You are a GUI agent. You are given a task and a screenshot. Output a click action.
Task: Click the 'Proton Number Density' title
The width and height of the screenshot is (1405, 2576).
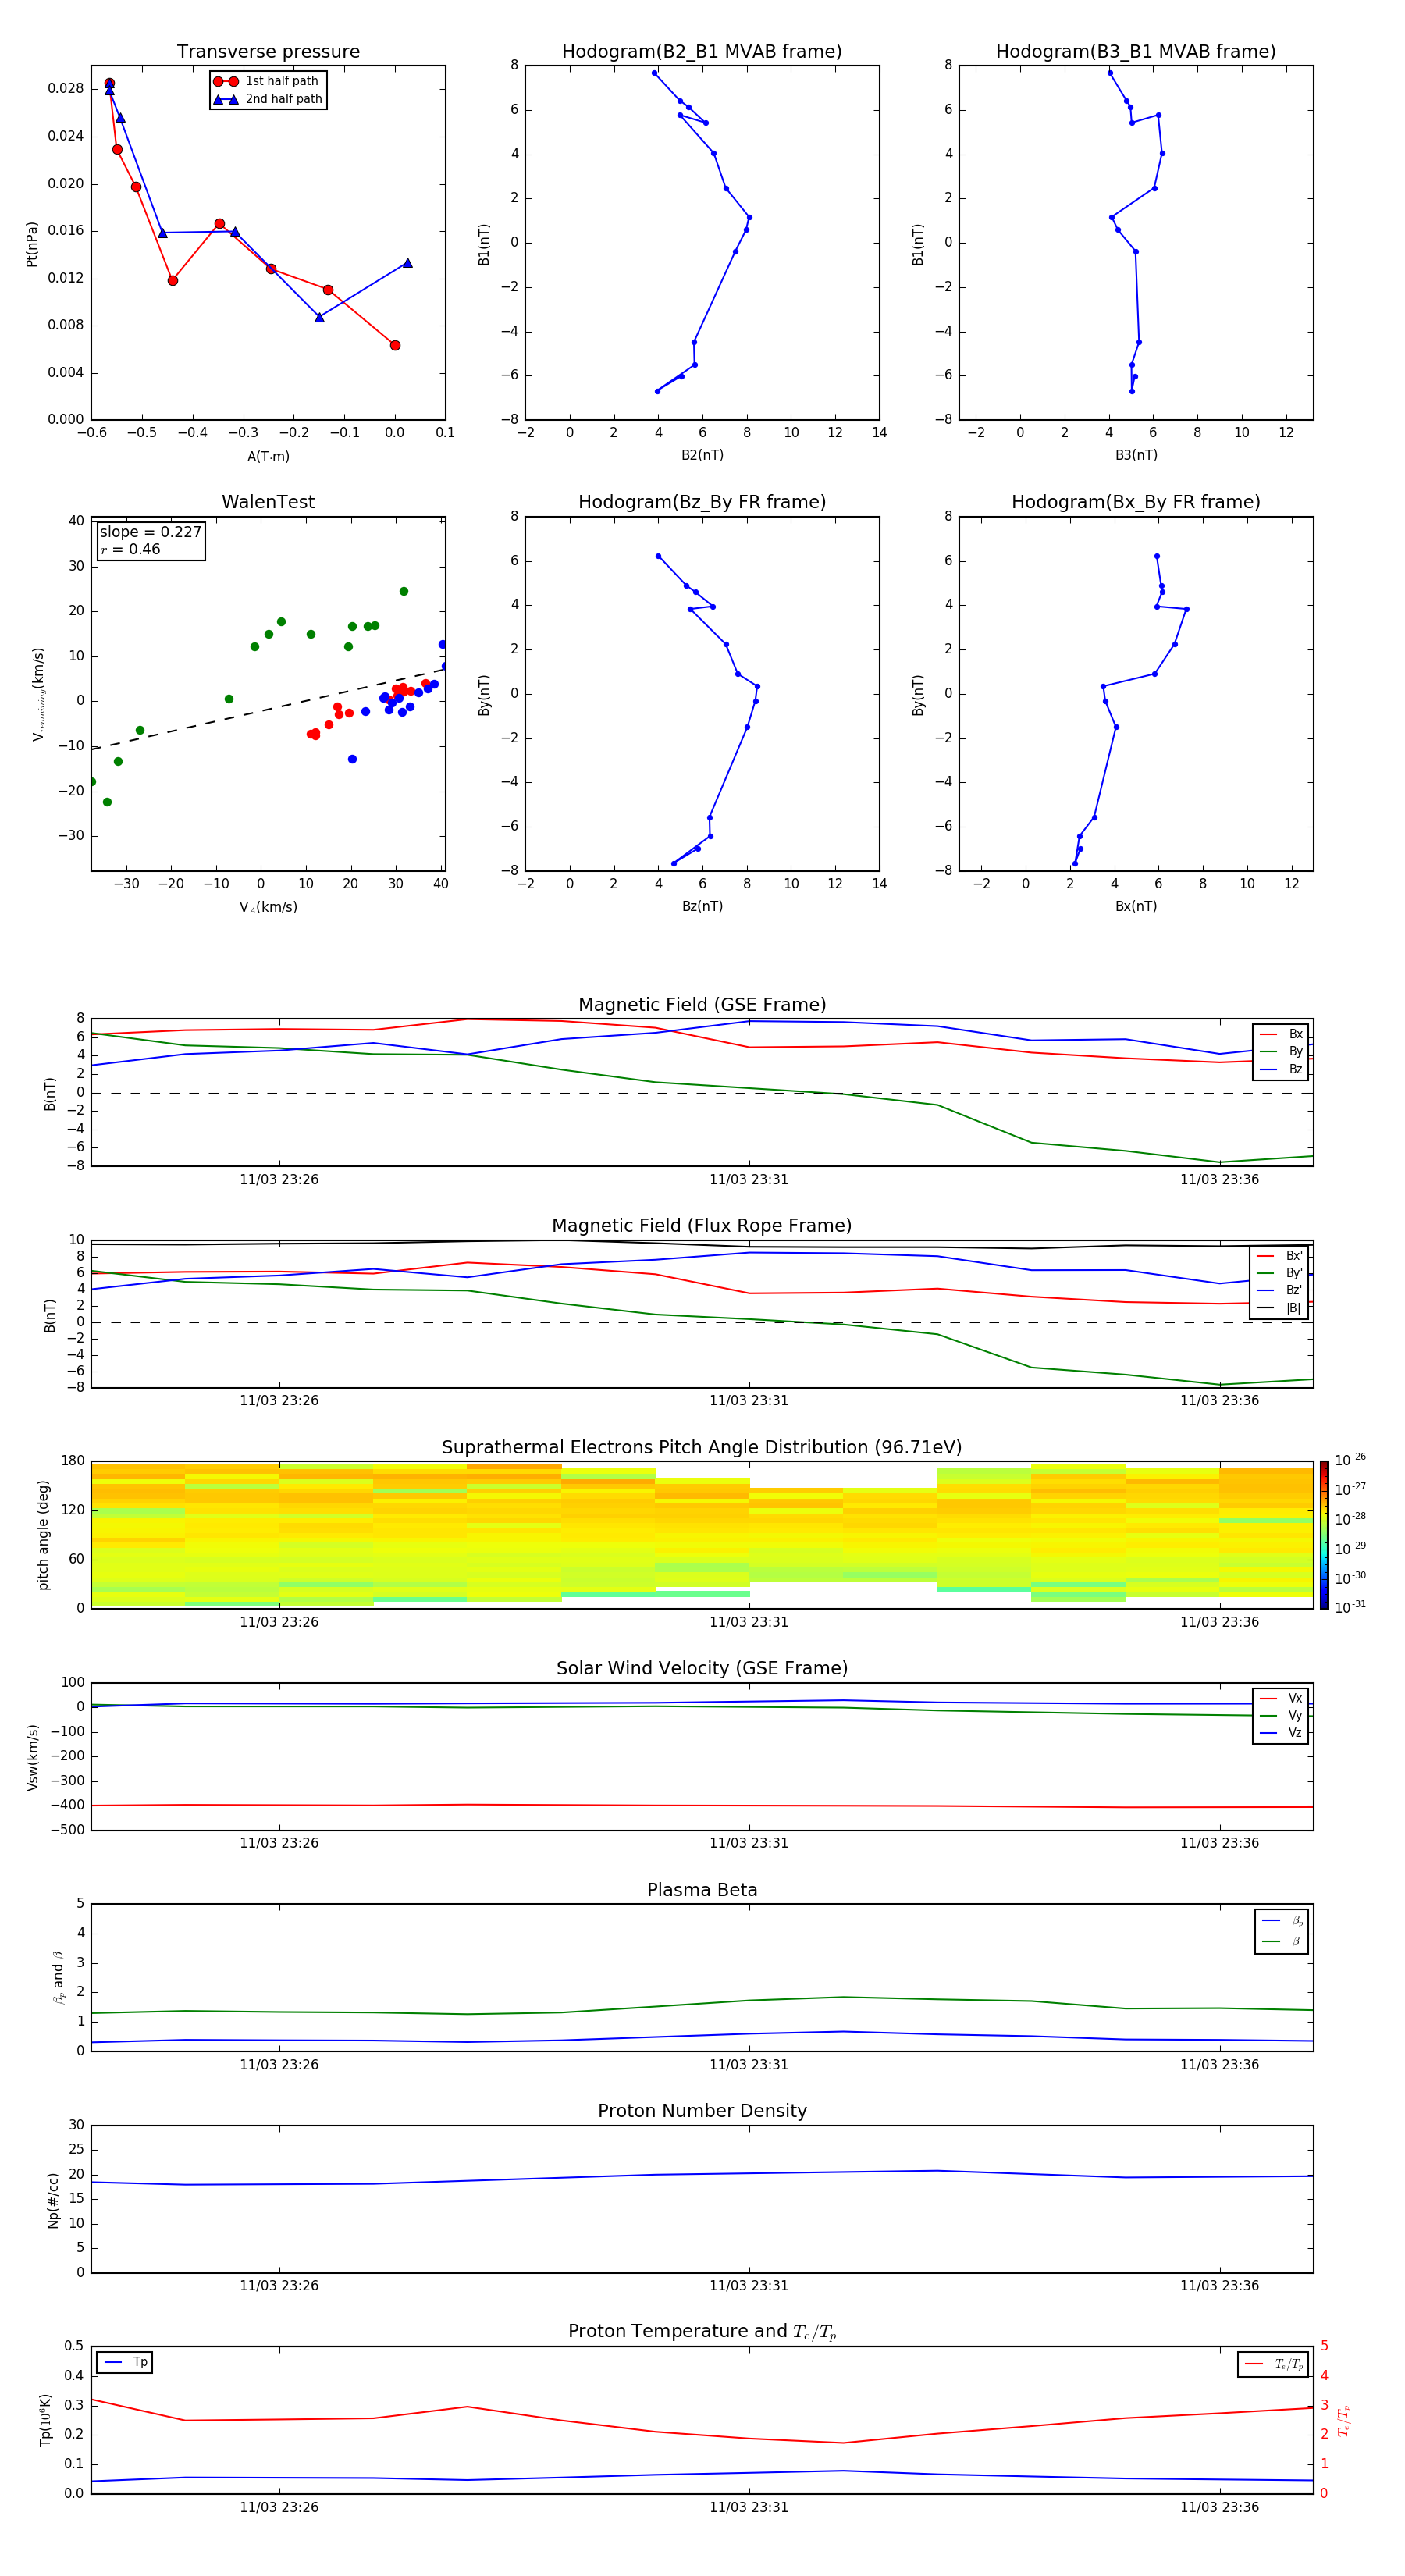[702, 2111]
